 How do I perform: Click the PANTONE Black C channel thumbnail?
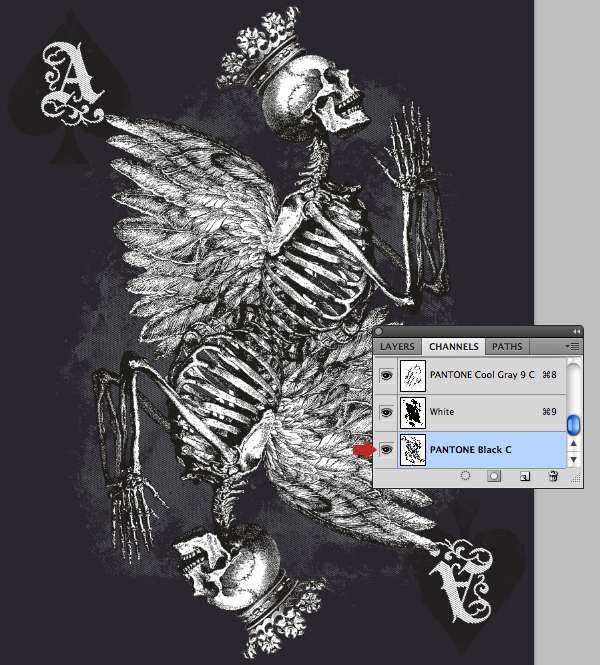click(x=413, y=450)
